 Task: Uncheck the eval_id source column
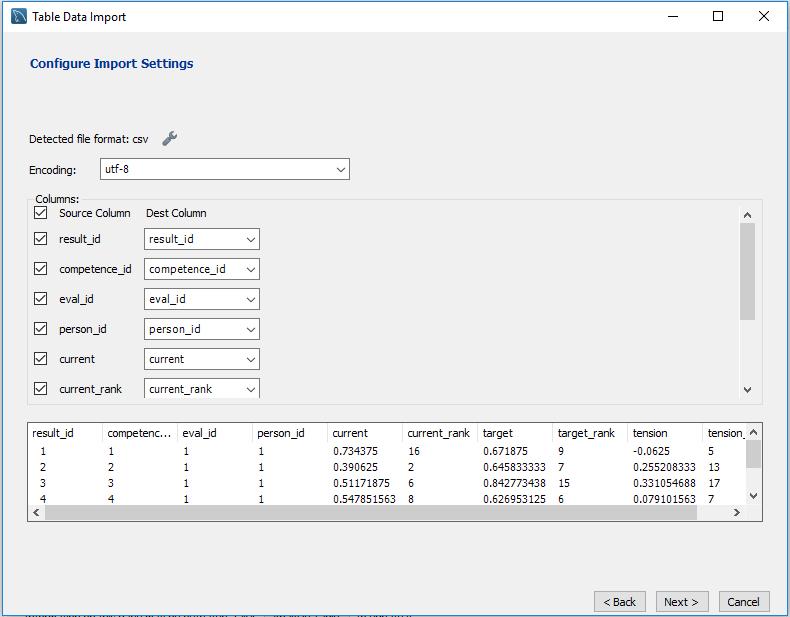(x=40, y=299)
